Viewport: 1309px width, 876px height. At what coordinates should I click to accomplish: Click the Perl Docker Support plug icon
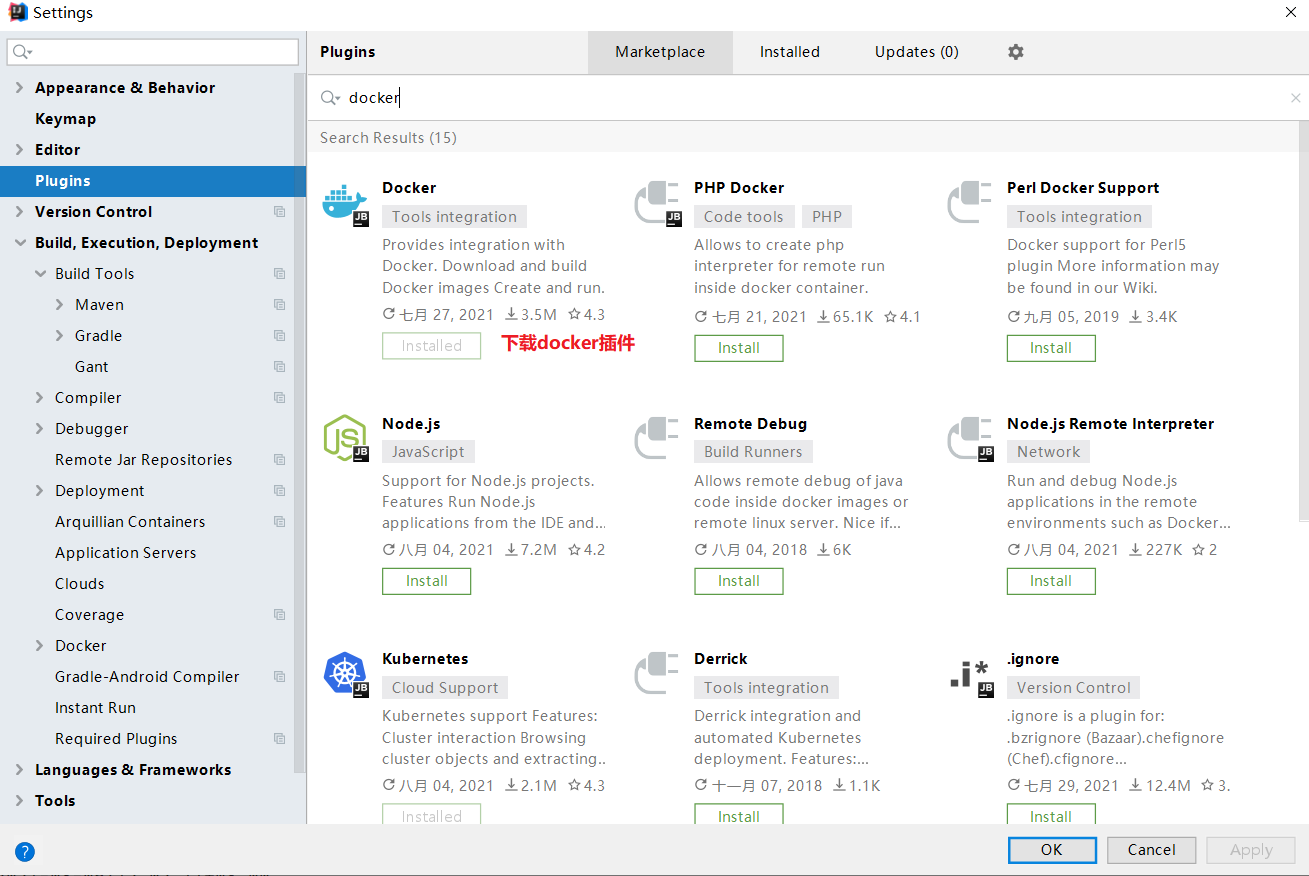(x=970, y=204)
